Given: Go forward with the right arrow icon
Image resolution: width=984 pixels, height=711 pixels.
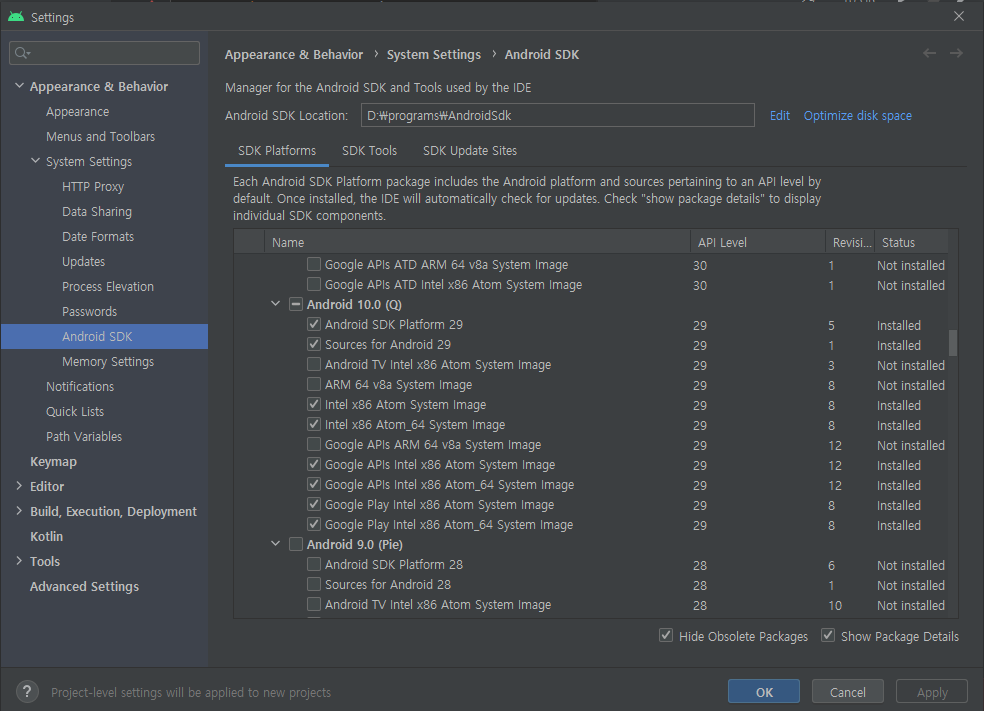Looking at the screenshot, I should point(956,53).
